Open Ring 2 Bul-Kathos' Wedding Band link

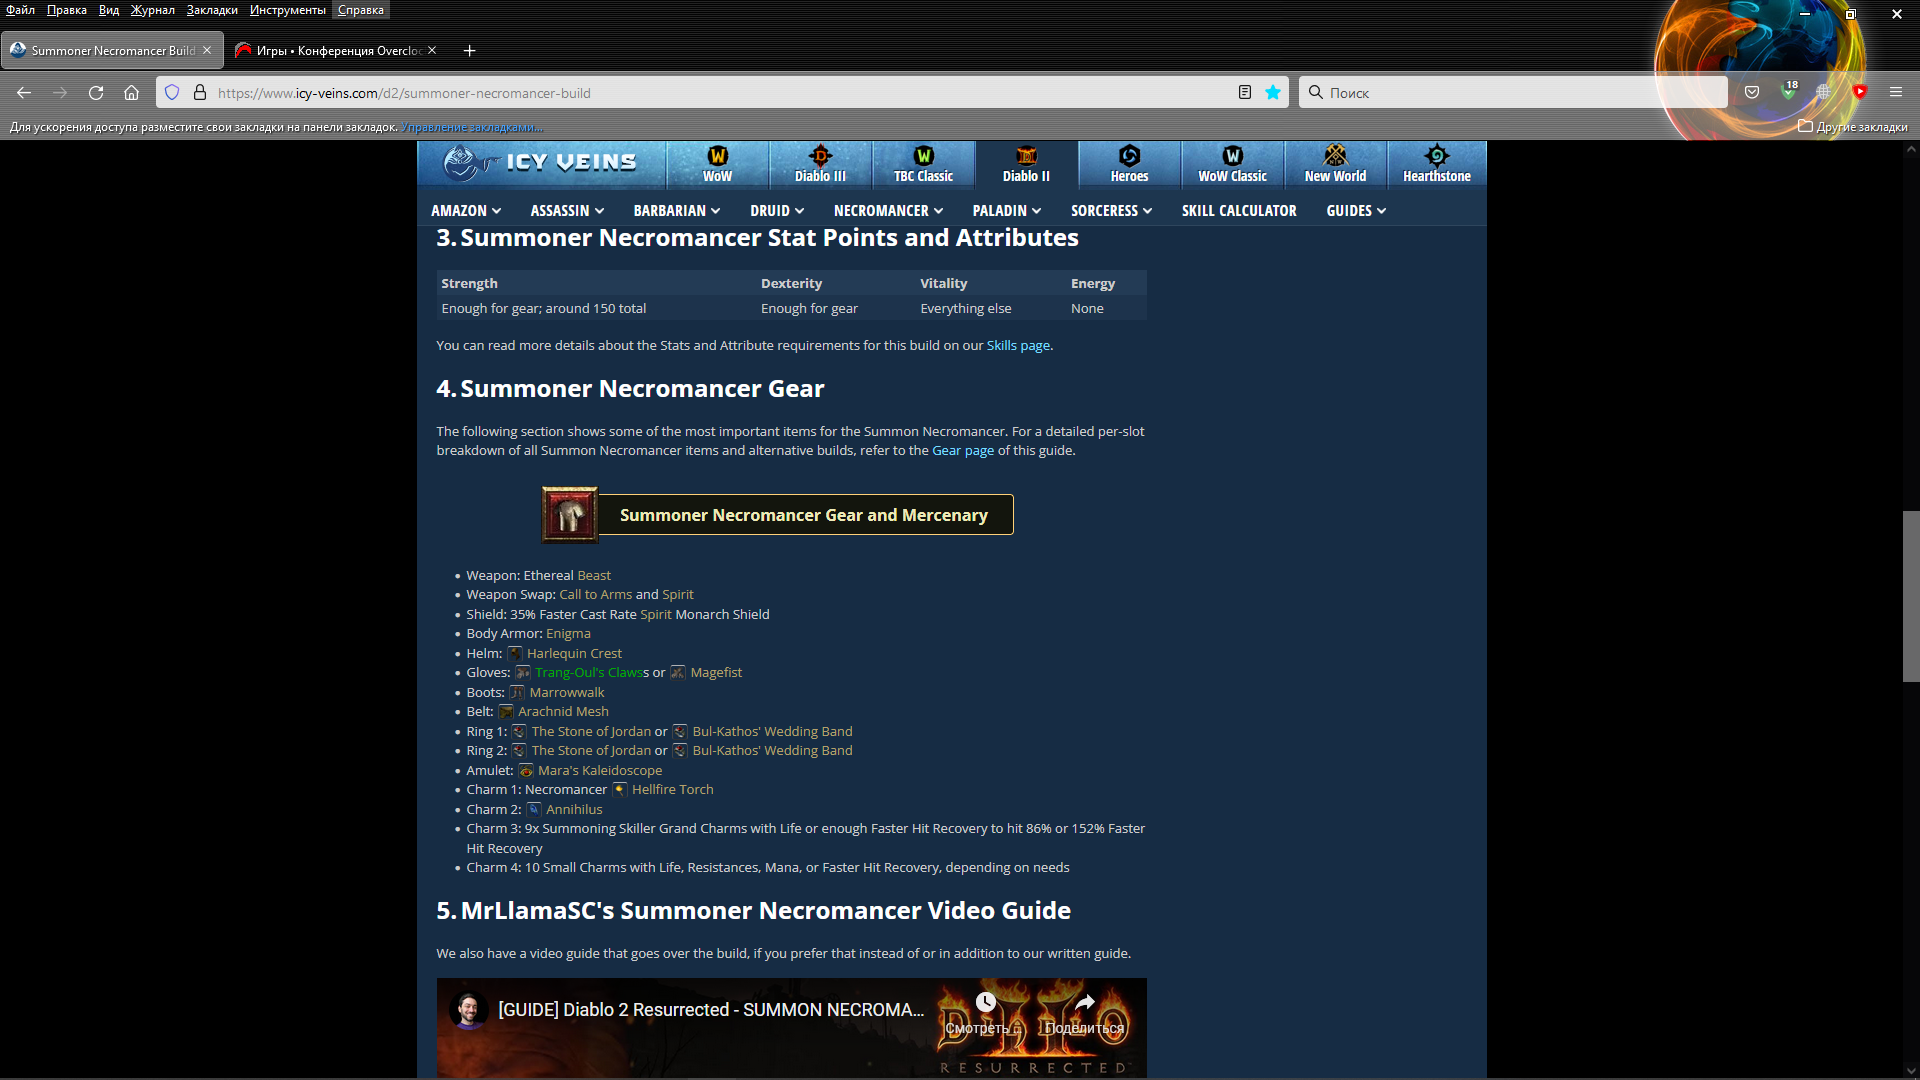coord(772,751)
